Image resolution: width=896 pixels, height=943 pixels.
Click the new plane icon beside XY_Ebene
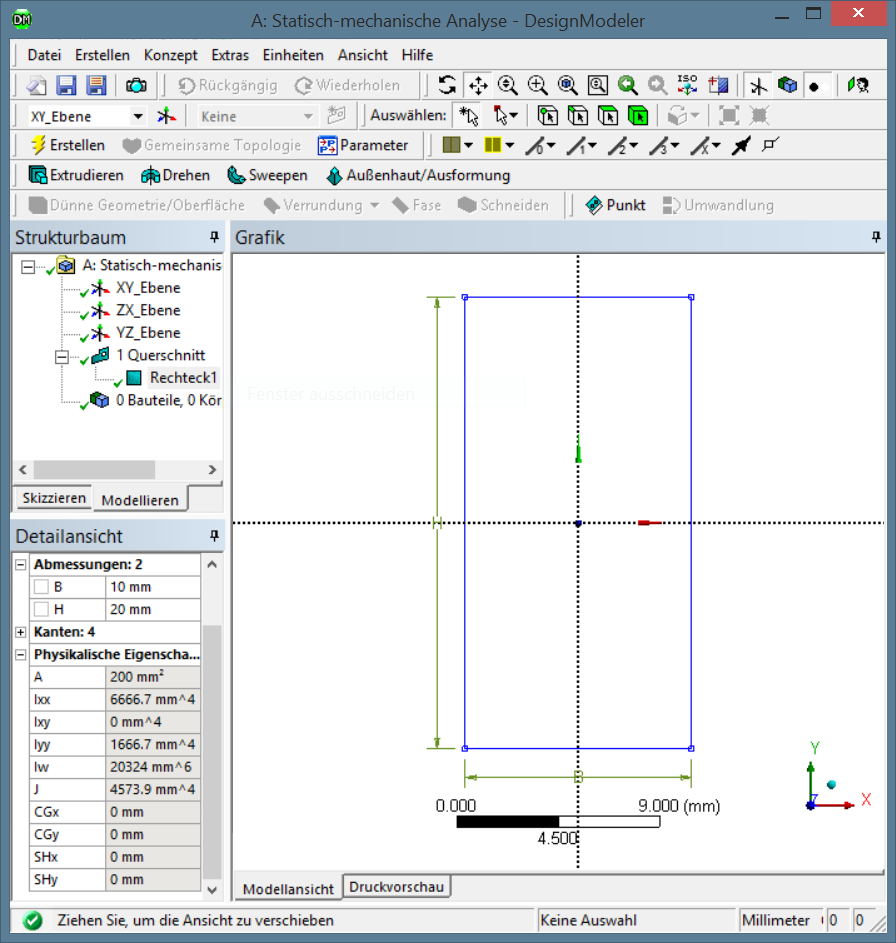165,116
